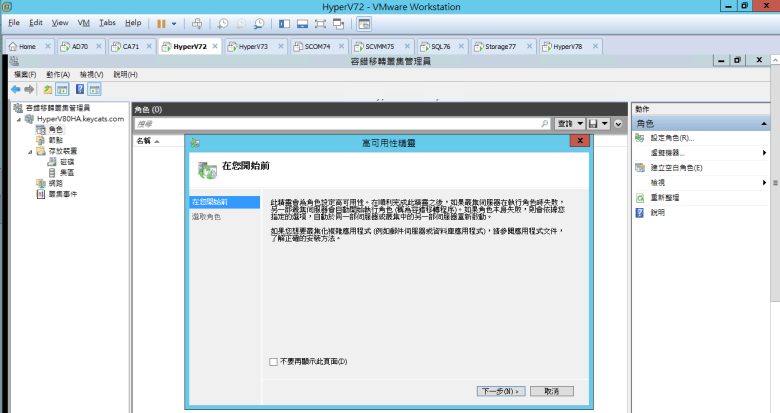Collapse the HyperV80HA.keycats.com tree node
Viewport: 780px width, 413px height.
19,118
